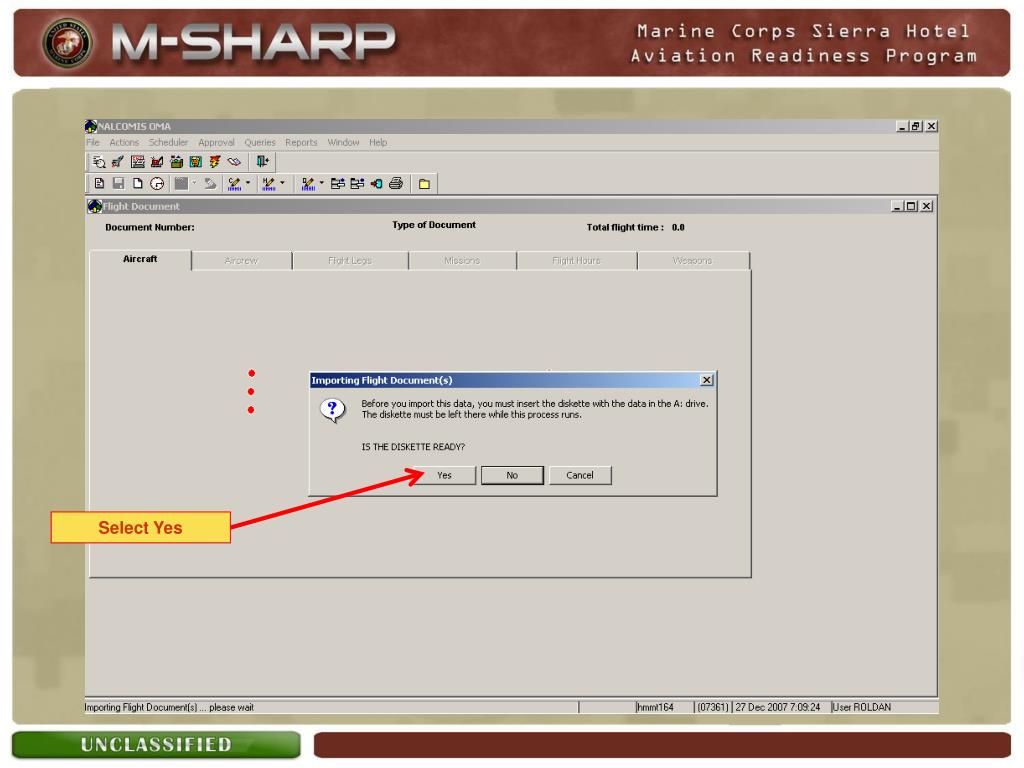Click the red arrow import icon
This screenshot has height=768, width=1024.
376,184
